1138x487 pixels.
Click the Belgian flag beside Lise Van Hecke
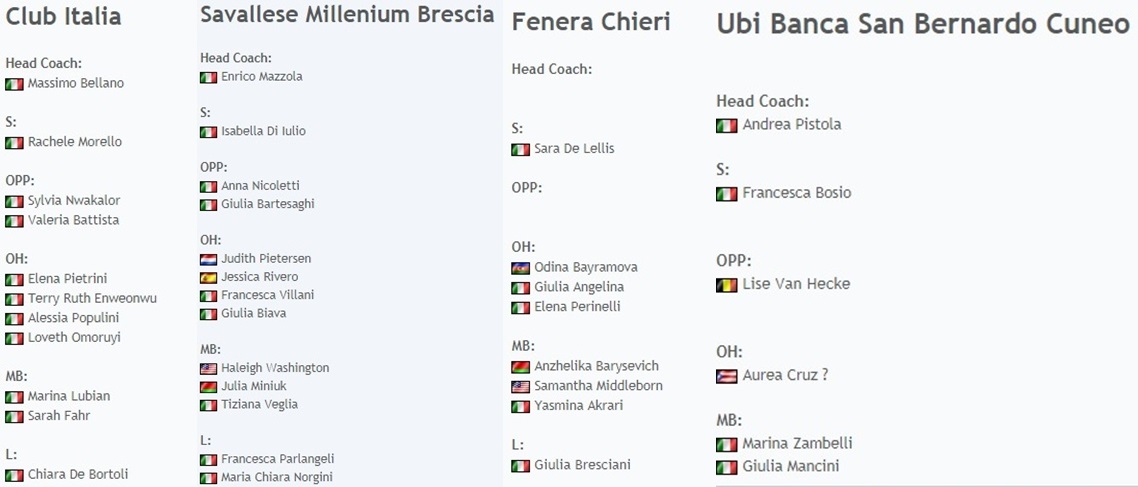(727, 285)
